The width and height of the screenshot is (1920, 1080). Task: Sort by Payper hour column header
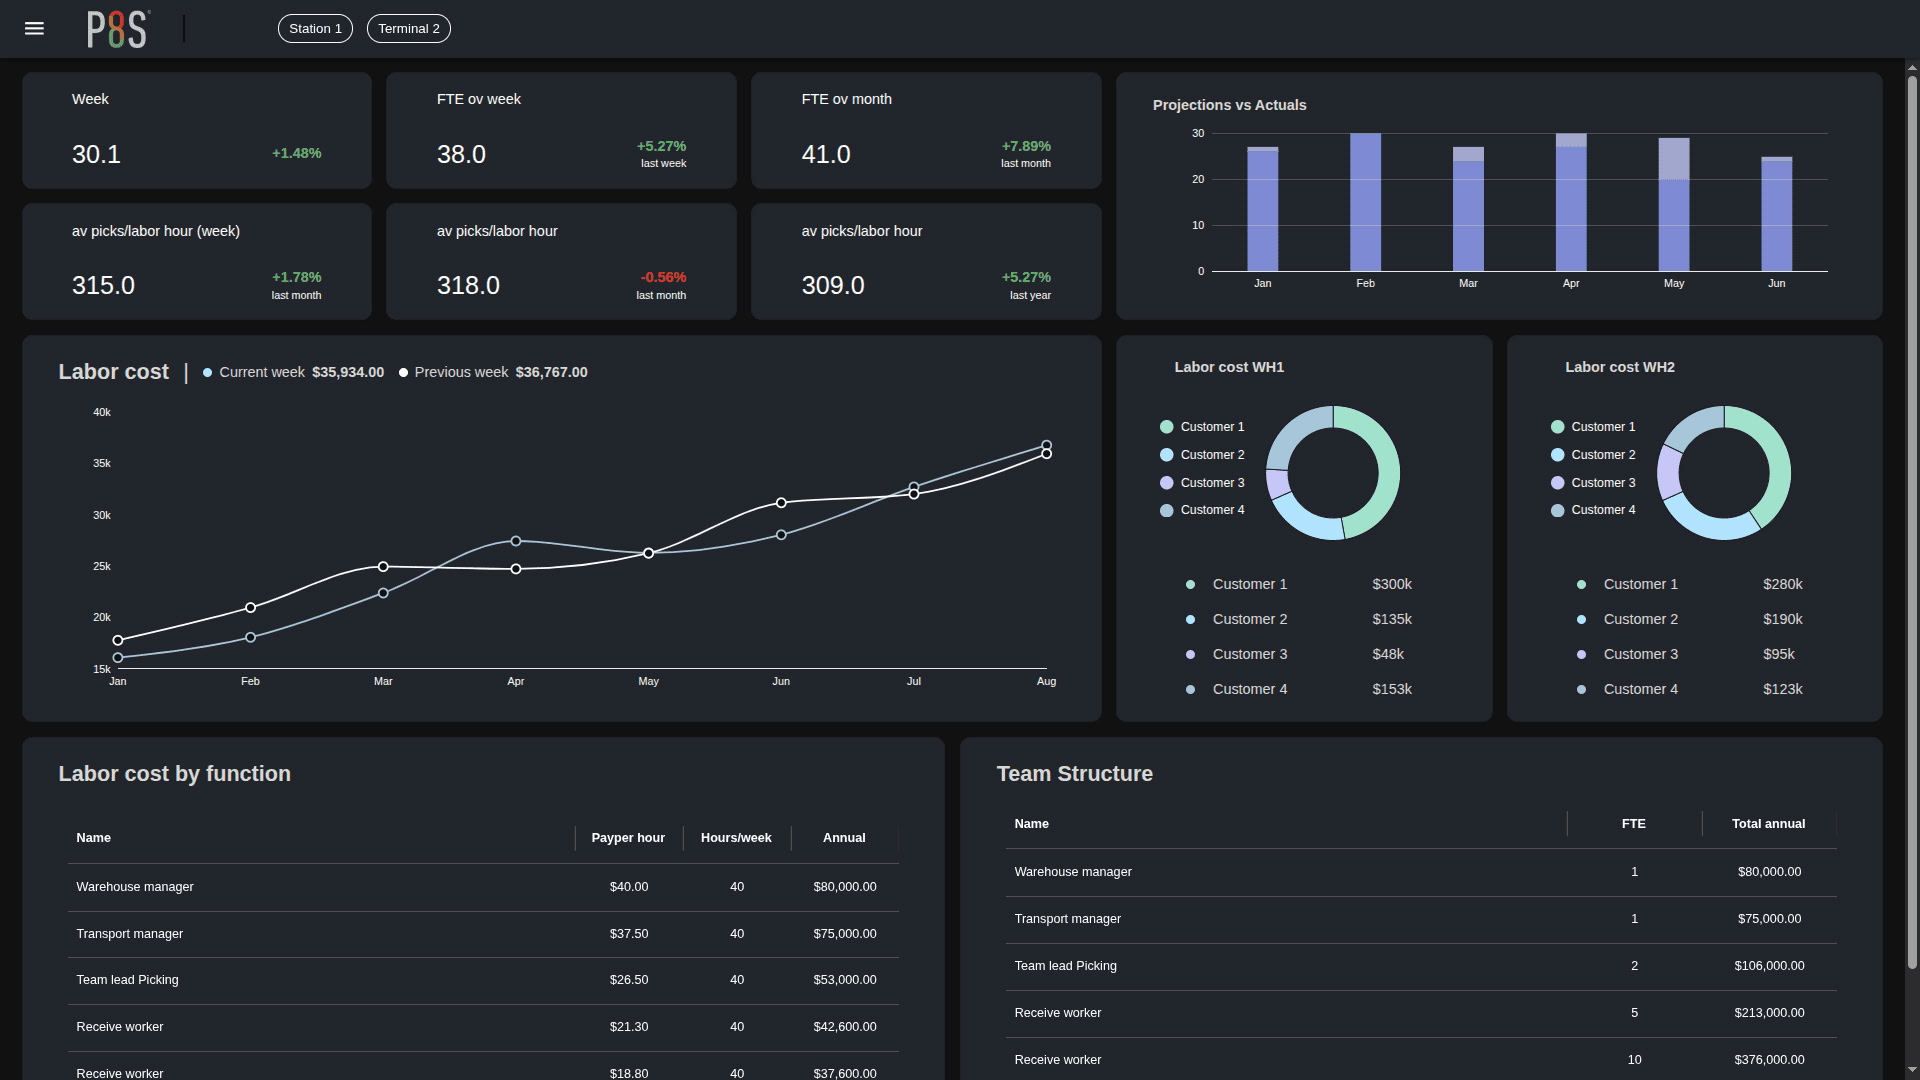click(x=628, y=838)
